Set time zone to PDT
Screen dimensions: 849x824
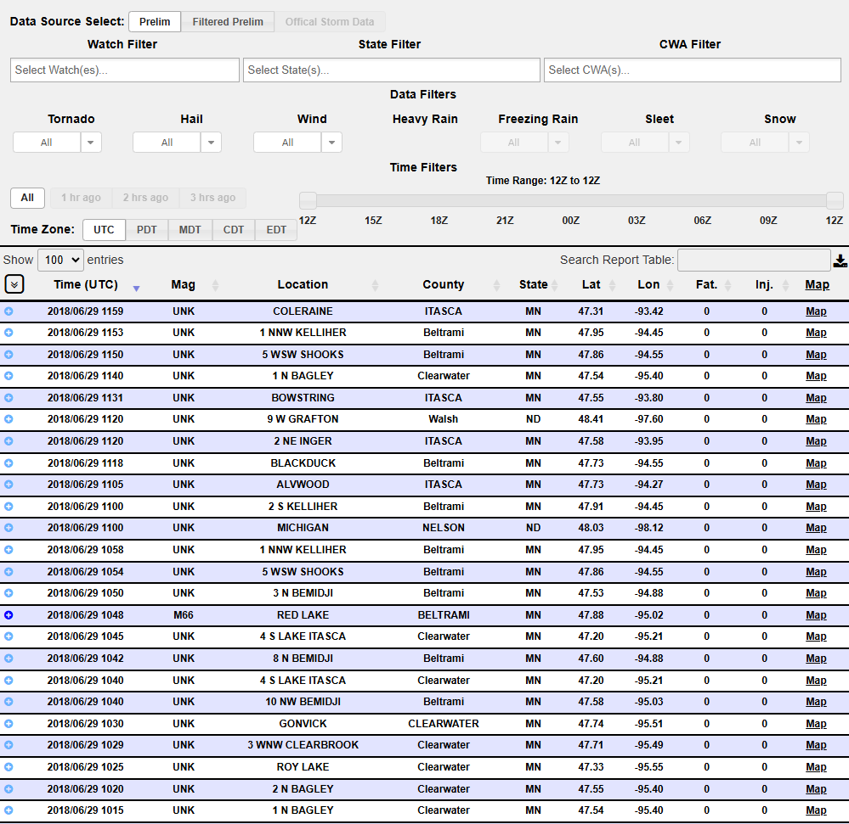pos(147,230)
